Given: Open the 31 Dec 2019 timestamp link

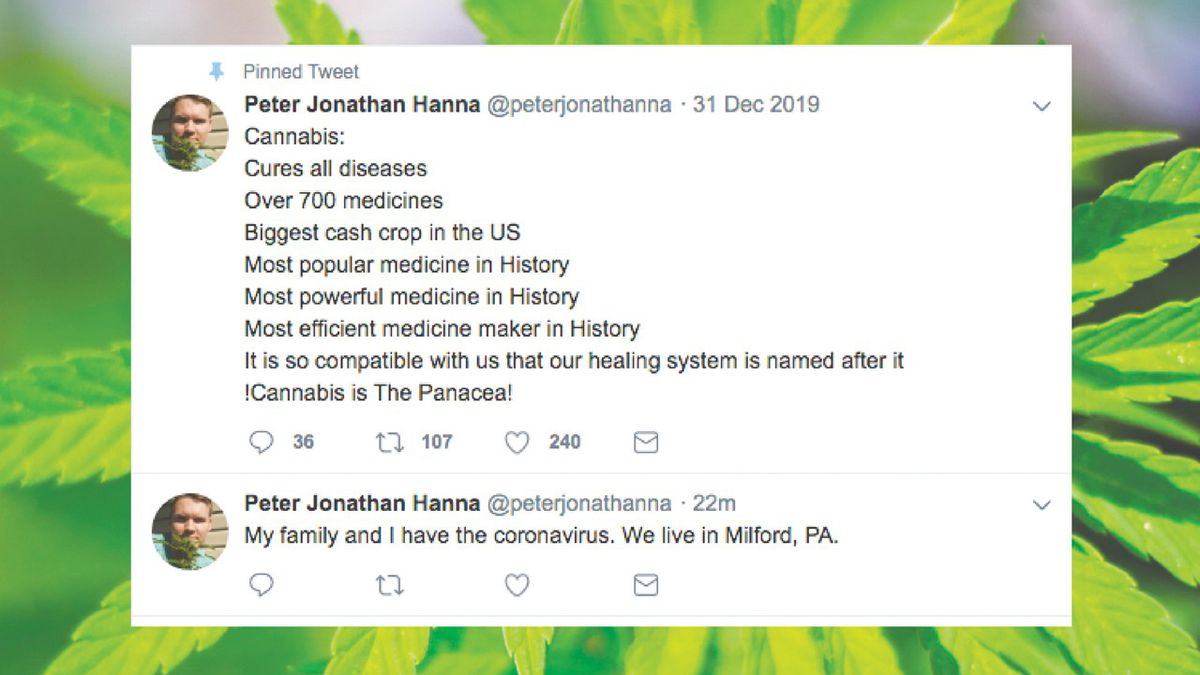Looking at the screenshot, I should pyautogui.click(x=756, y=105).
